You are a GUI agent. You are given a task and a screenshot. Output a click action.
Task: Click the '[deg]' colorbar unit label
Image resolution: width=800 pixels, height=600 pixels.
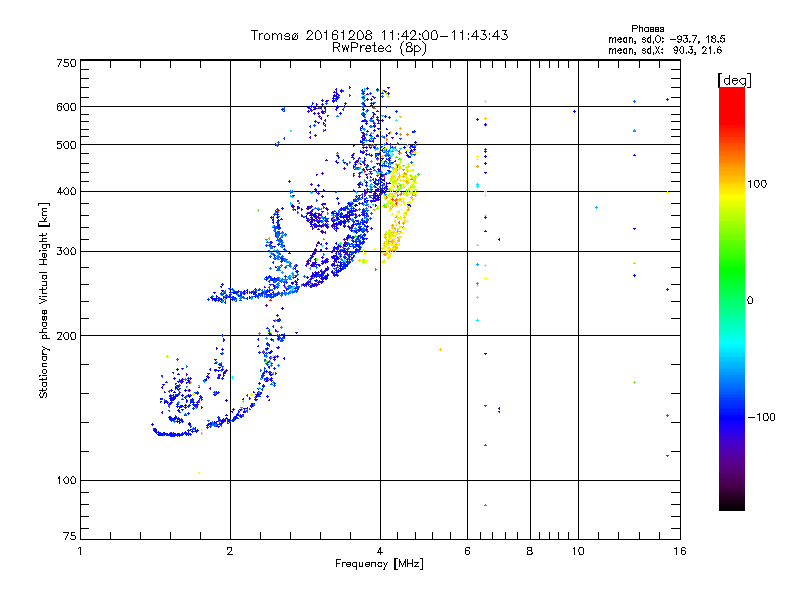(734, 80)
